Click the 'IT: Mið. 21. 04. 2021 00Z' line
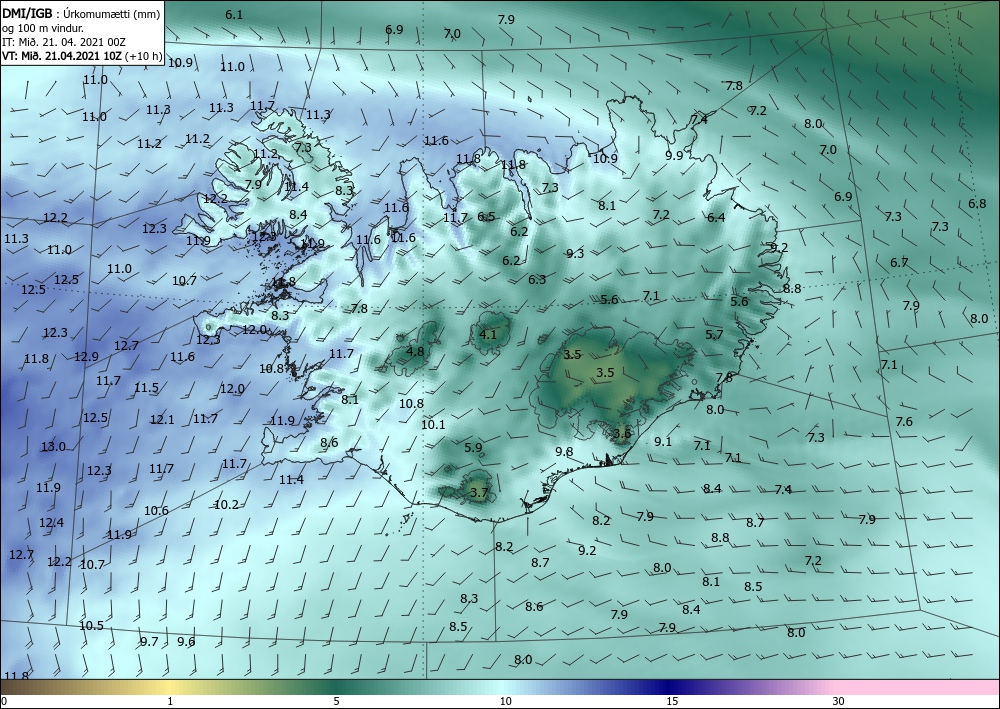 click(64, 42)
